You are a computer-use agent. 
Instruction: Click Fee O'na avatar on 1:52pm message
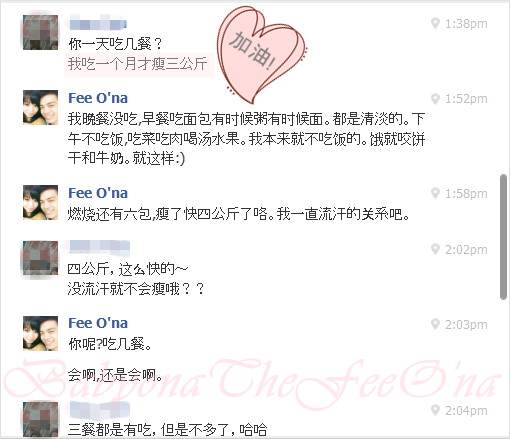(x=40, y=107)
